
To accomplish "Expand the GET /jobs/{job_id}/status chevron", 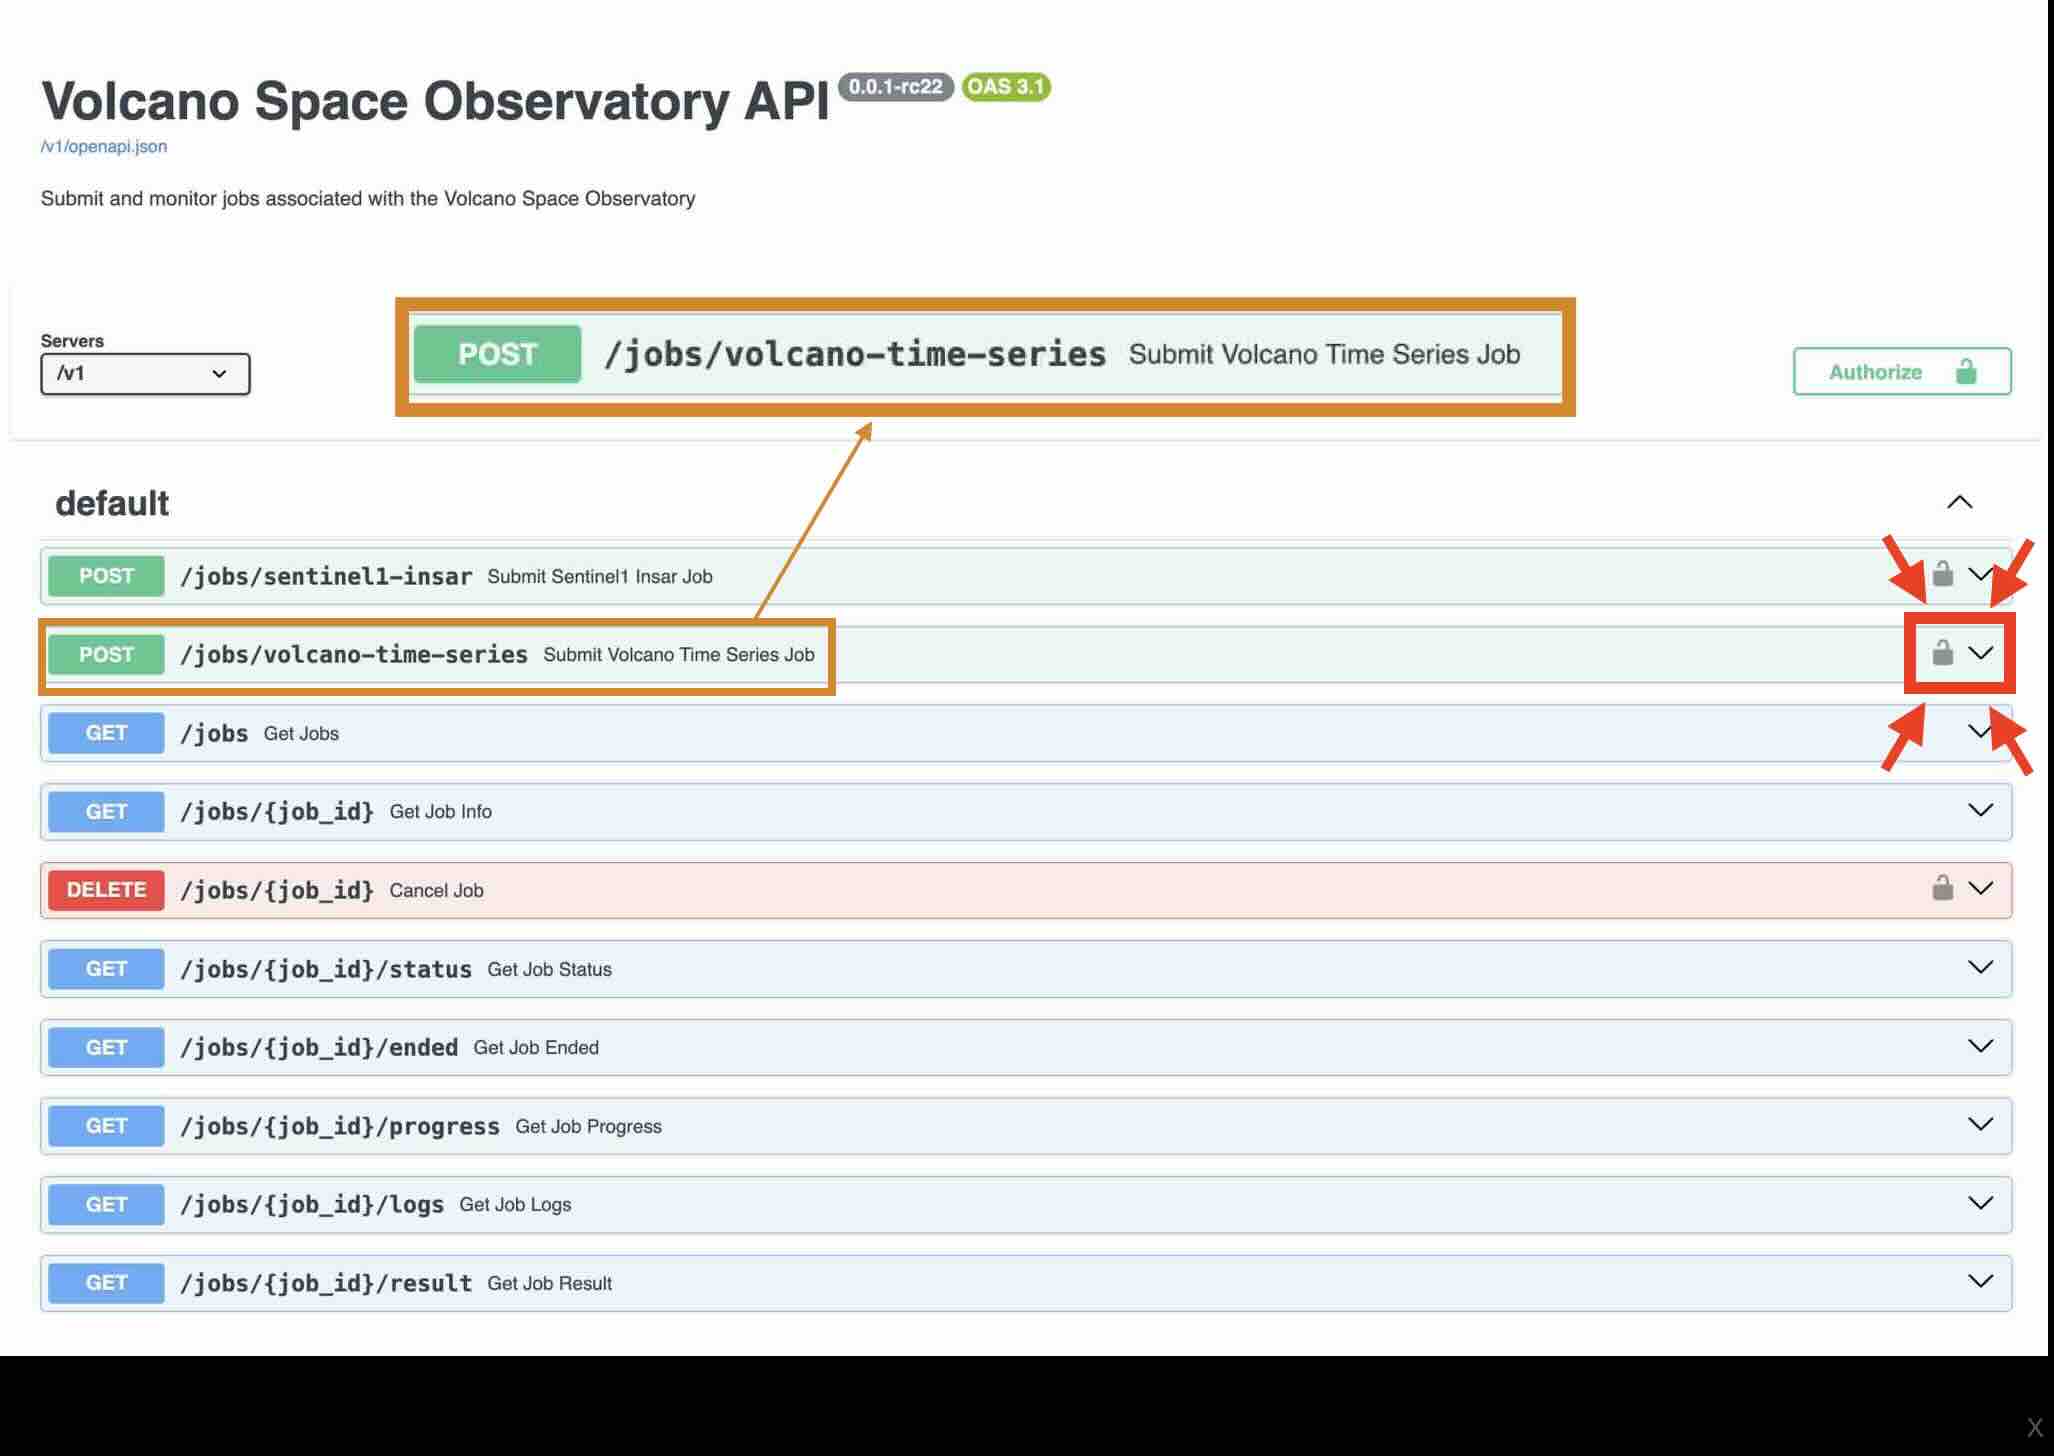I will click(x=1979, y=967).
